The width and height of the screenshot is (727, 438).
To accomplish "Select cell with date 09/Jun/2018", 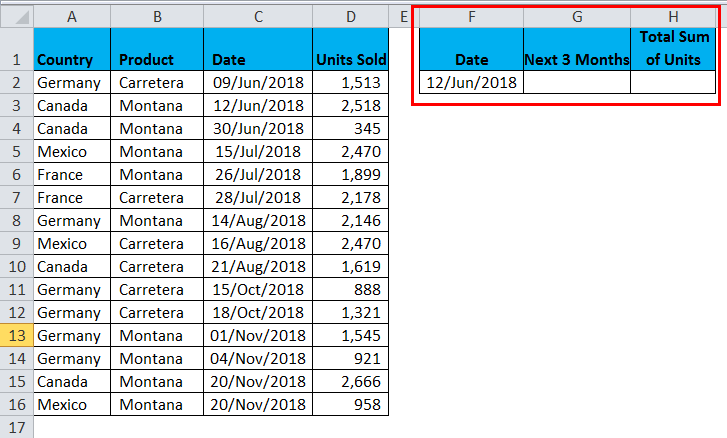I will coord(257,82).
